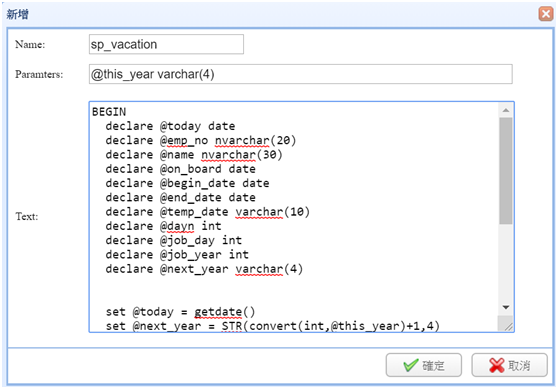Click the scrollbar up arrow in Text area
Screen dimensions: 558x389
point(506,111)
